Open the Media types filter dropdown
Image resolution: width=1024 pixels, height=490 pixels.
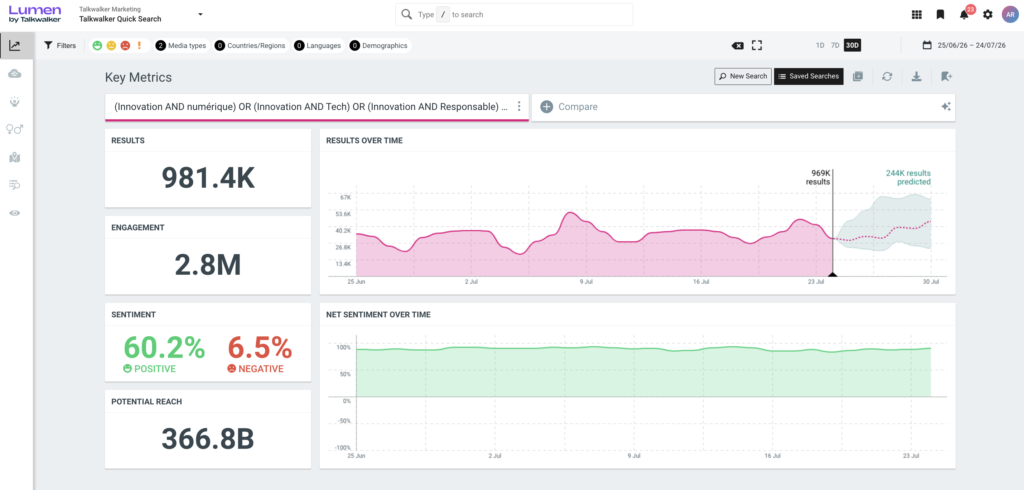pyautogui.click(x=182, y=46)
